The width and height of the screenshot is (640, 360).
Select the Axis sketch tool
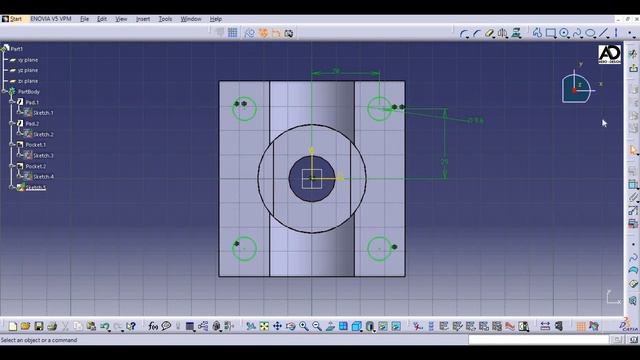616,33
